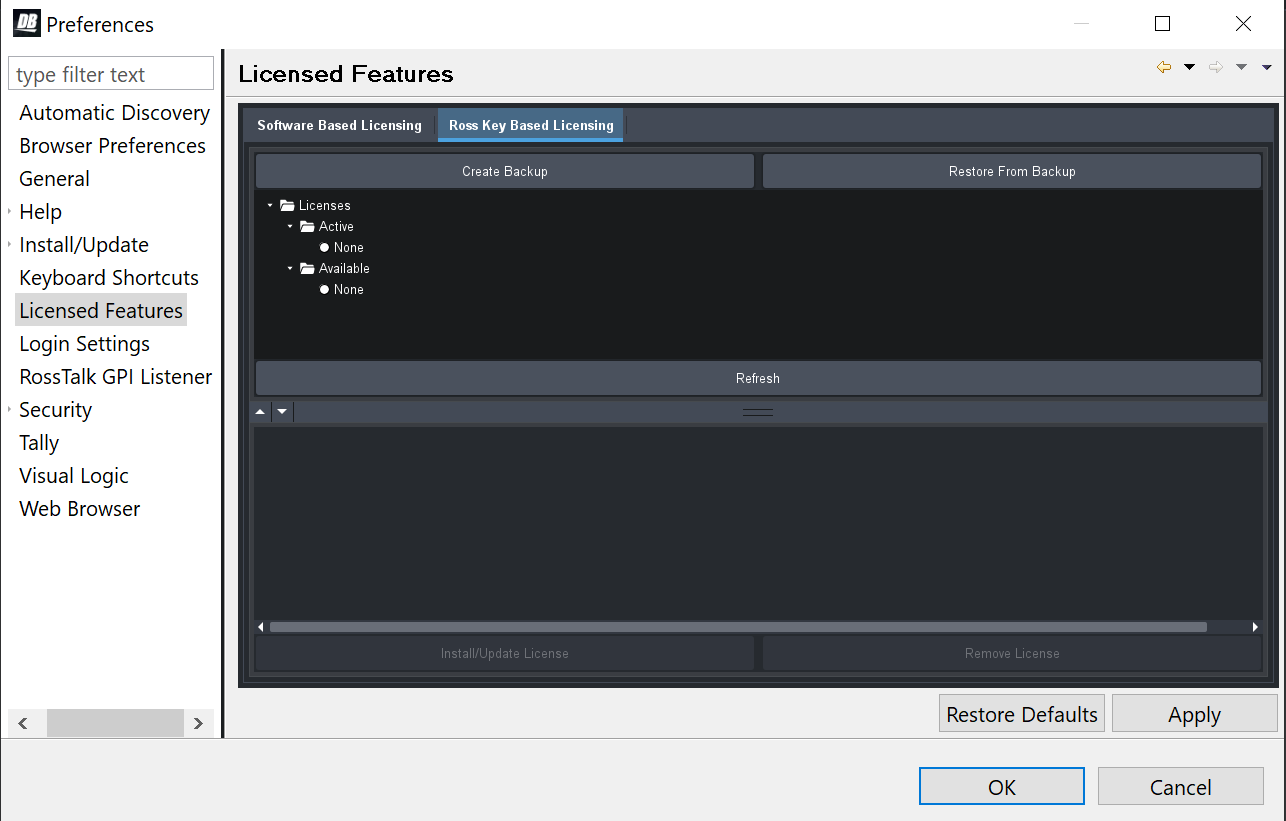Open Keyboard Shortcuts preferences in the sidebar

click(x=107, y=277)
